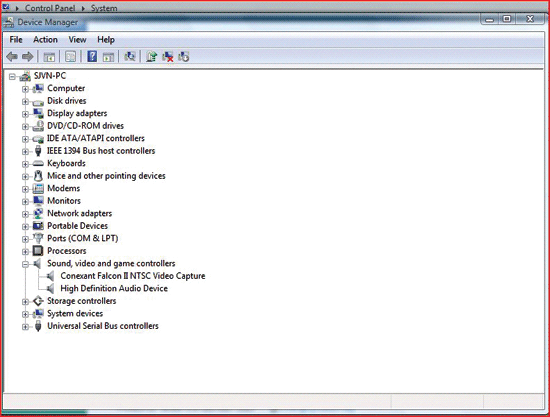The height and width of the screenshot is (417, 550).
Task: Click the Update Driver Software icon
Action: [x=151, y=56]
